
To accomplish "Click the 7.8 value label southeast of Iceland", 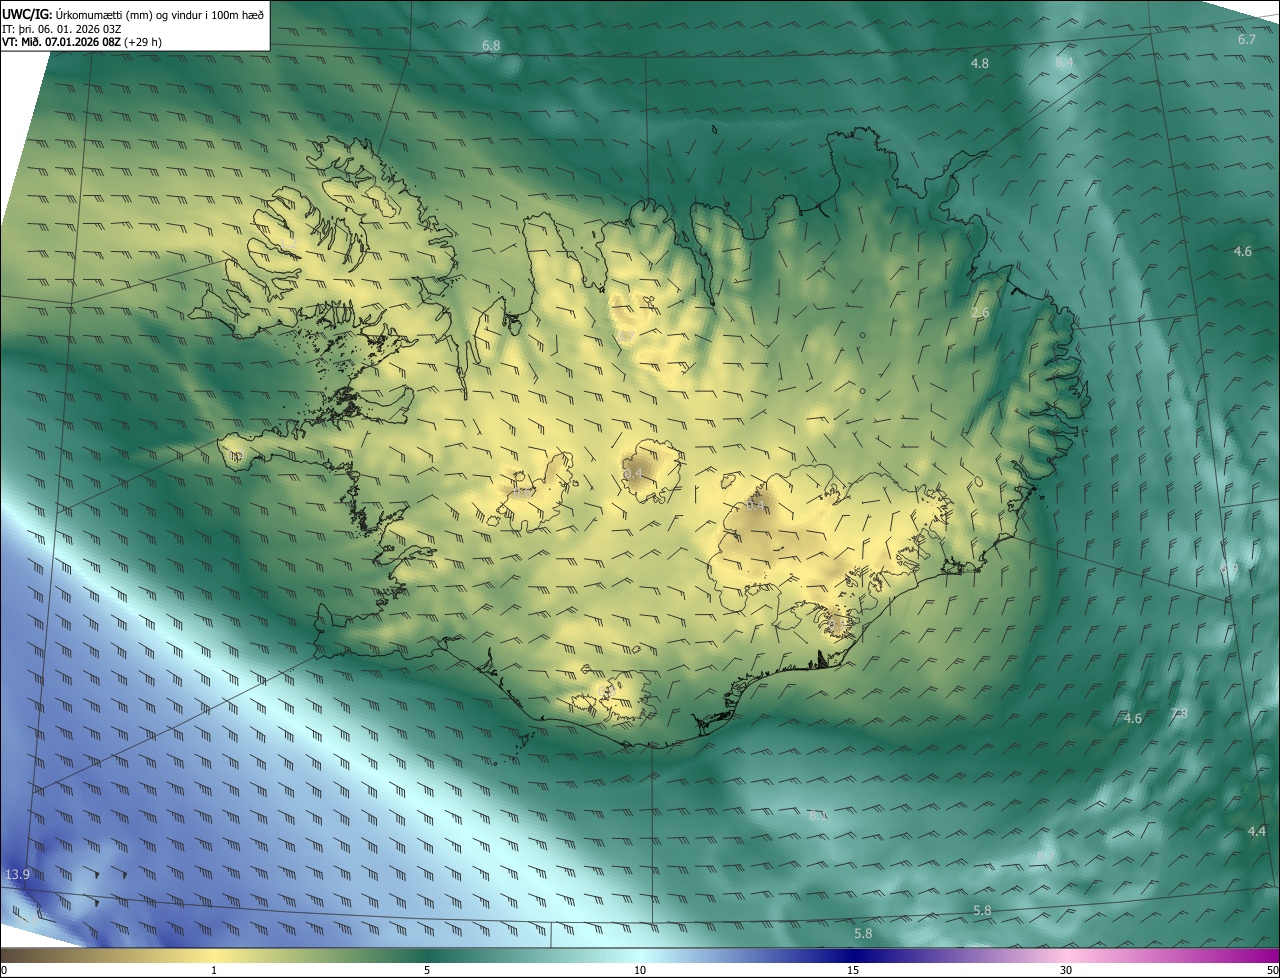I will pos(1179,713).
